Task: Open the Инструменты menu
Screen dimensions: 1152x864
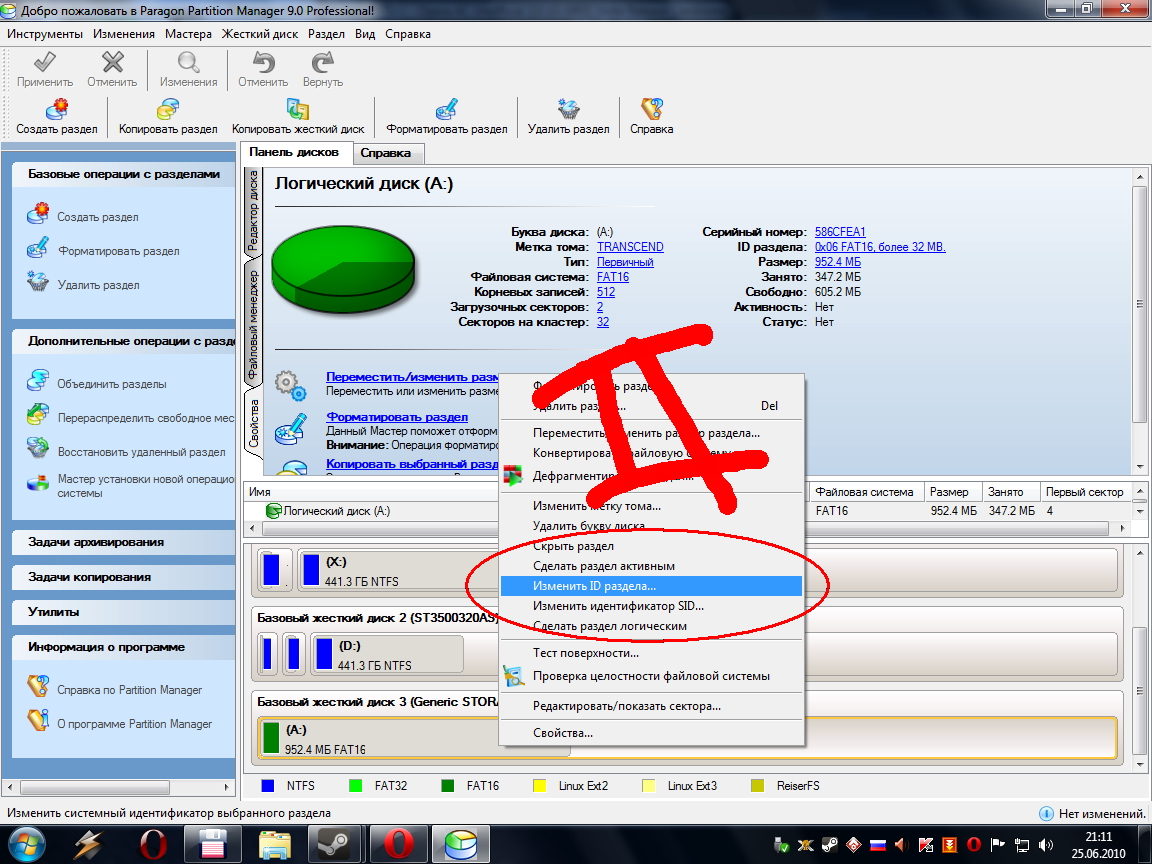Action: 45,34
